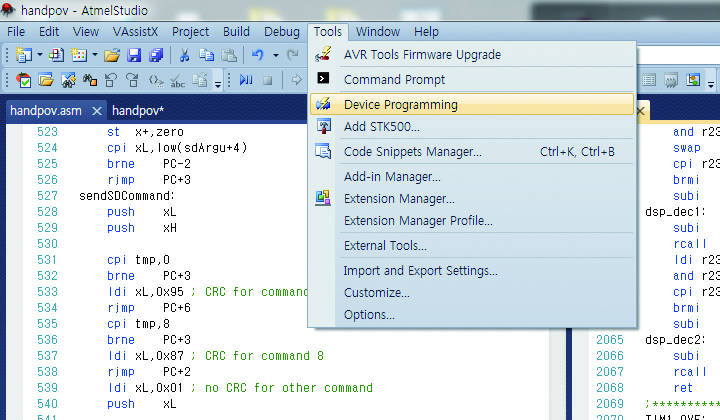Click the binoculars find icon in second toolbar
Screen dimensions: 720x420
tap(90, 81)
